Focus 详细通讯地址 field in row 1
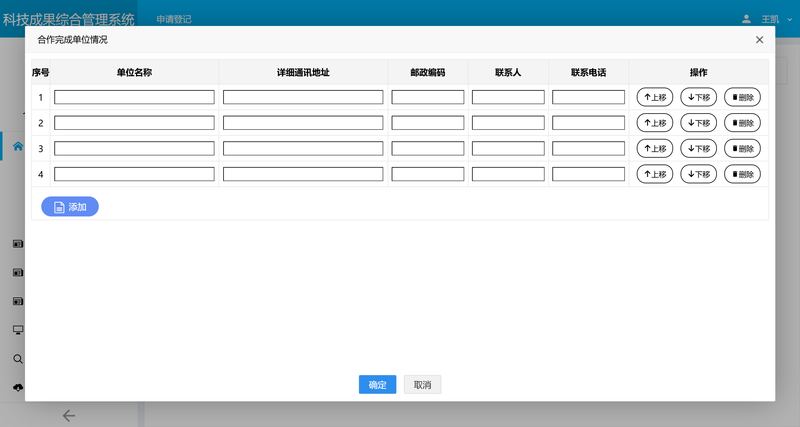 303,97
